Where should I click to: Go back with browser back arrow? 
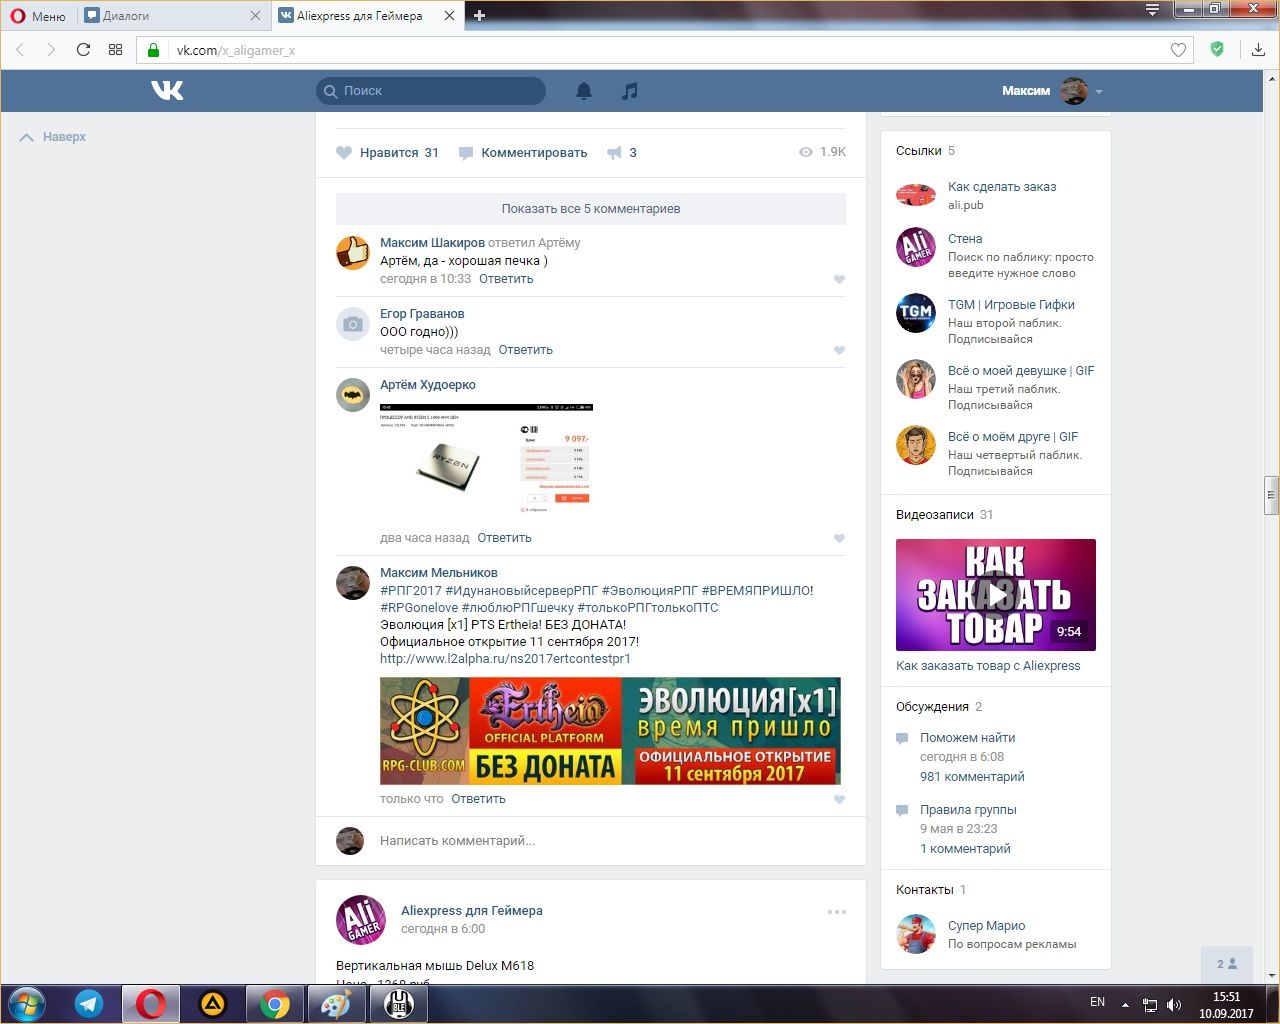[20, 50]
